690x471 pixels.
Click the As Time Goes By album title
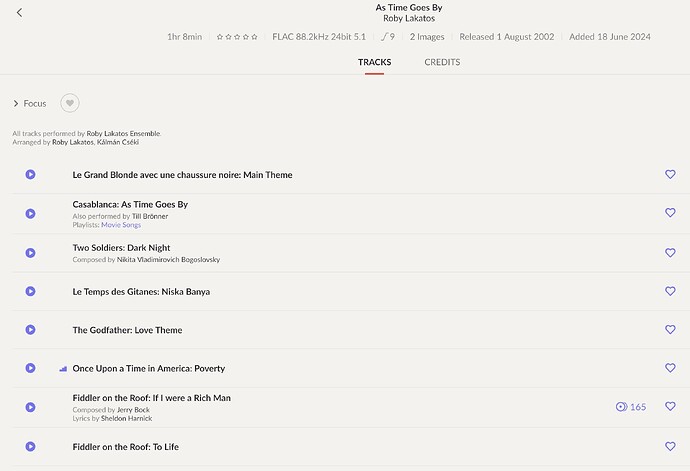tap(409, 7)
